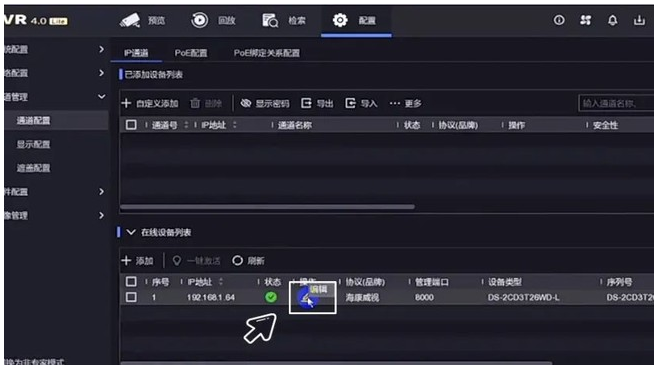Click the edit pencil icon for 192.168.1.64
This screenshot has height=365, width=655.
[307, 298]
